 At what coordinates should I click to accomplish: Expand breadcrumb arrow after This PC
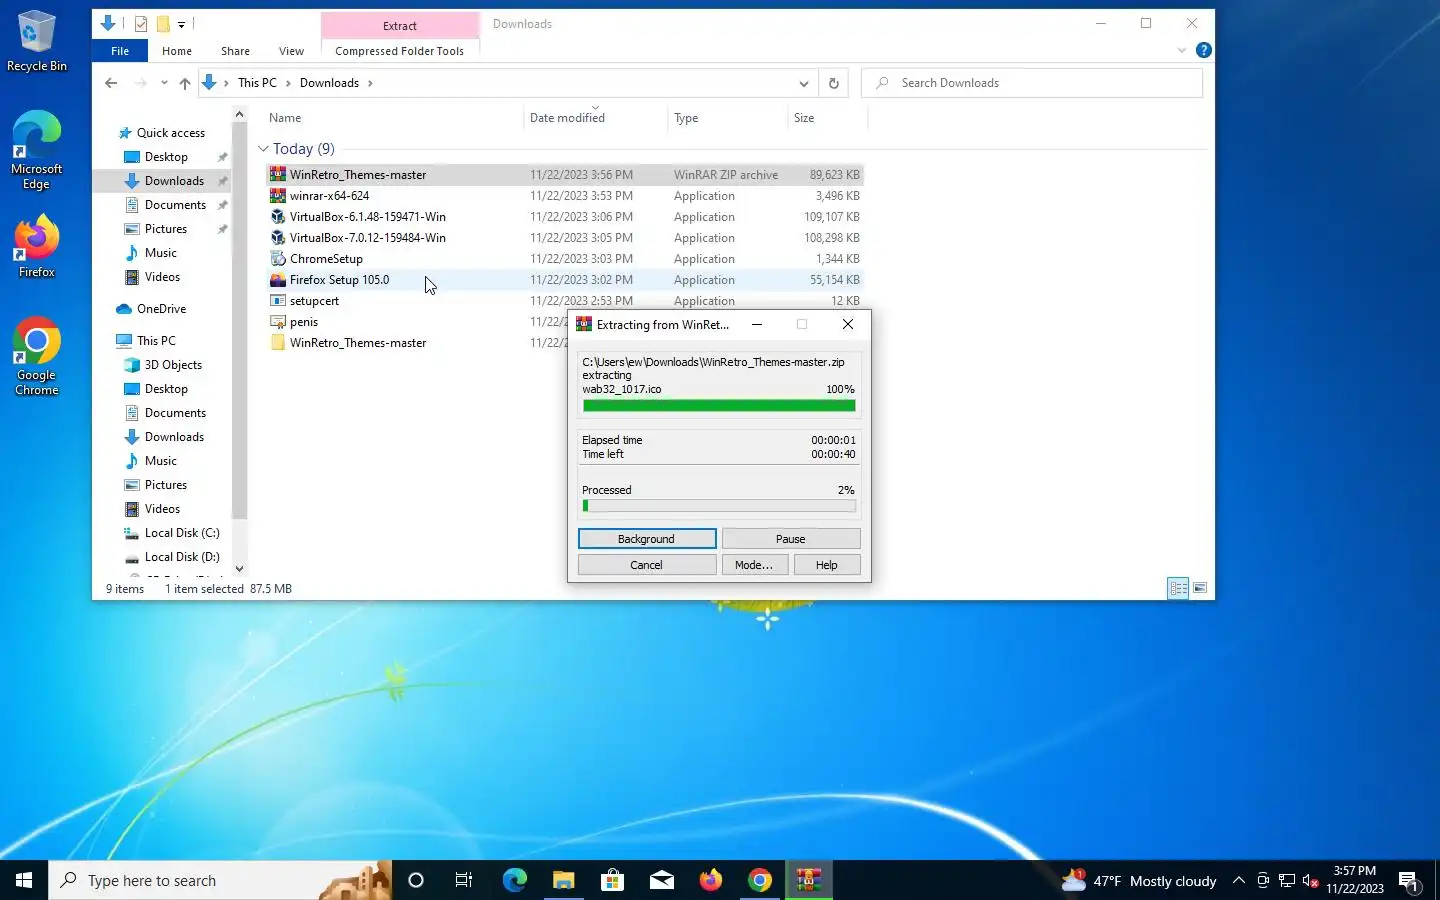point(289,83)
